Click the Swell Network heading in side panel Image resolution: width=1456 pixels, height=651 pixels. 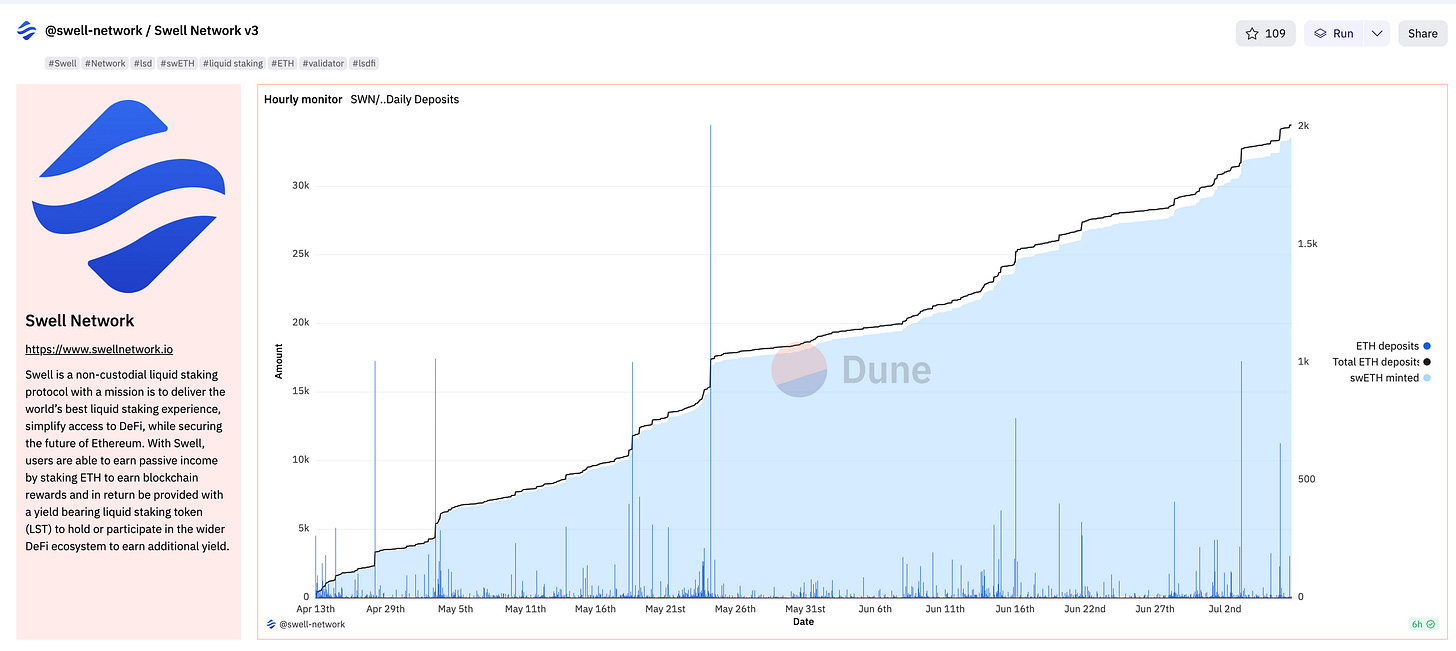click(79, 320)
